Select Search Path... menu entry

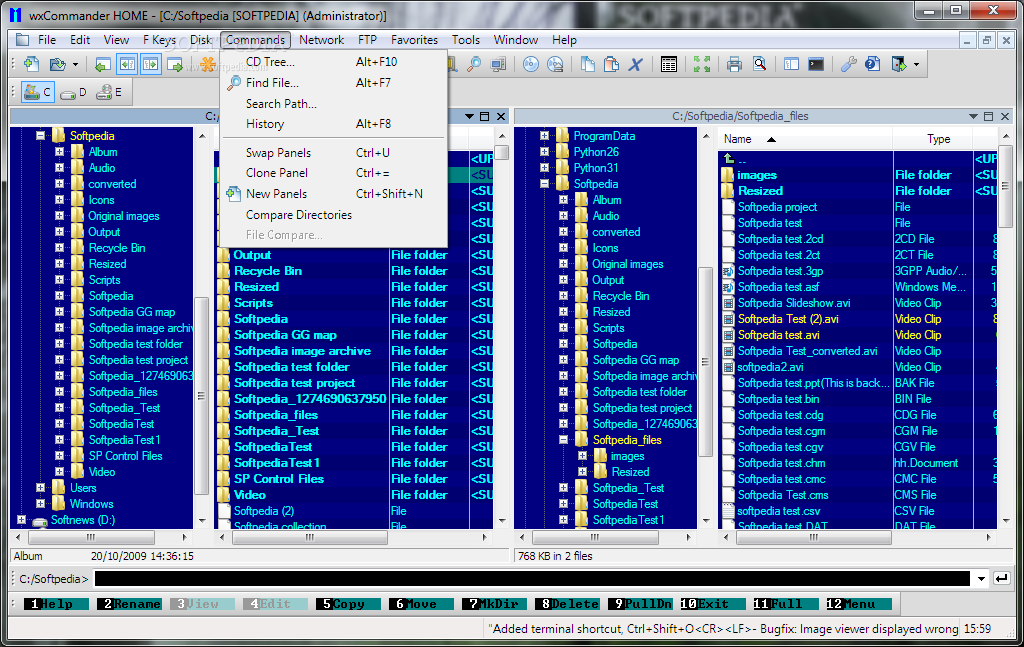[x=334, y=104]
